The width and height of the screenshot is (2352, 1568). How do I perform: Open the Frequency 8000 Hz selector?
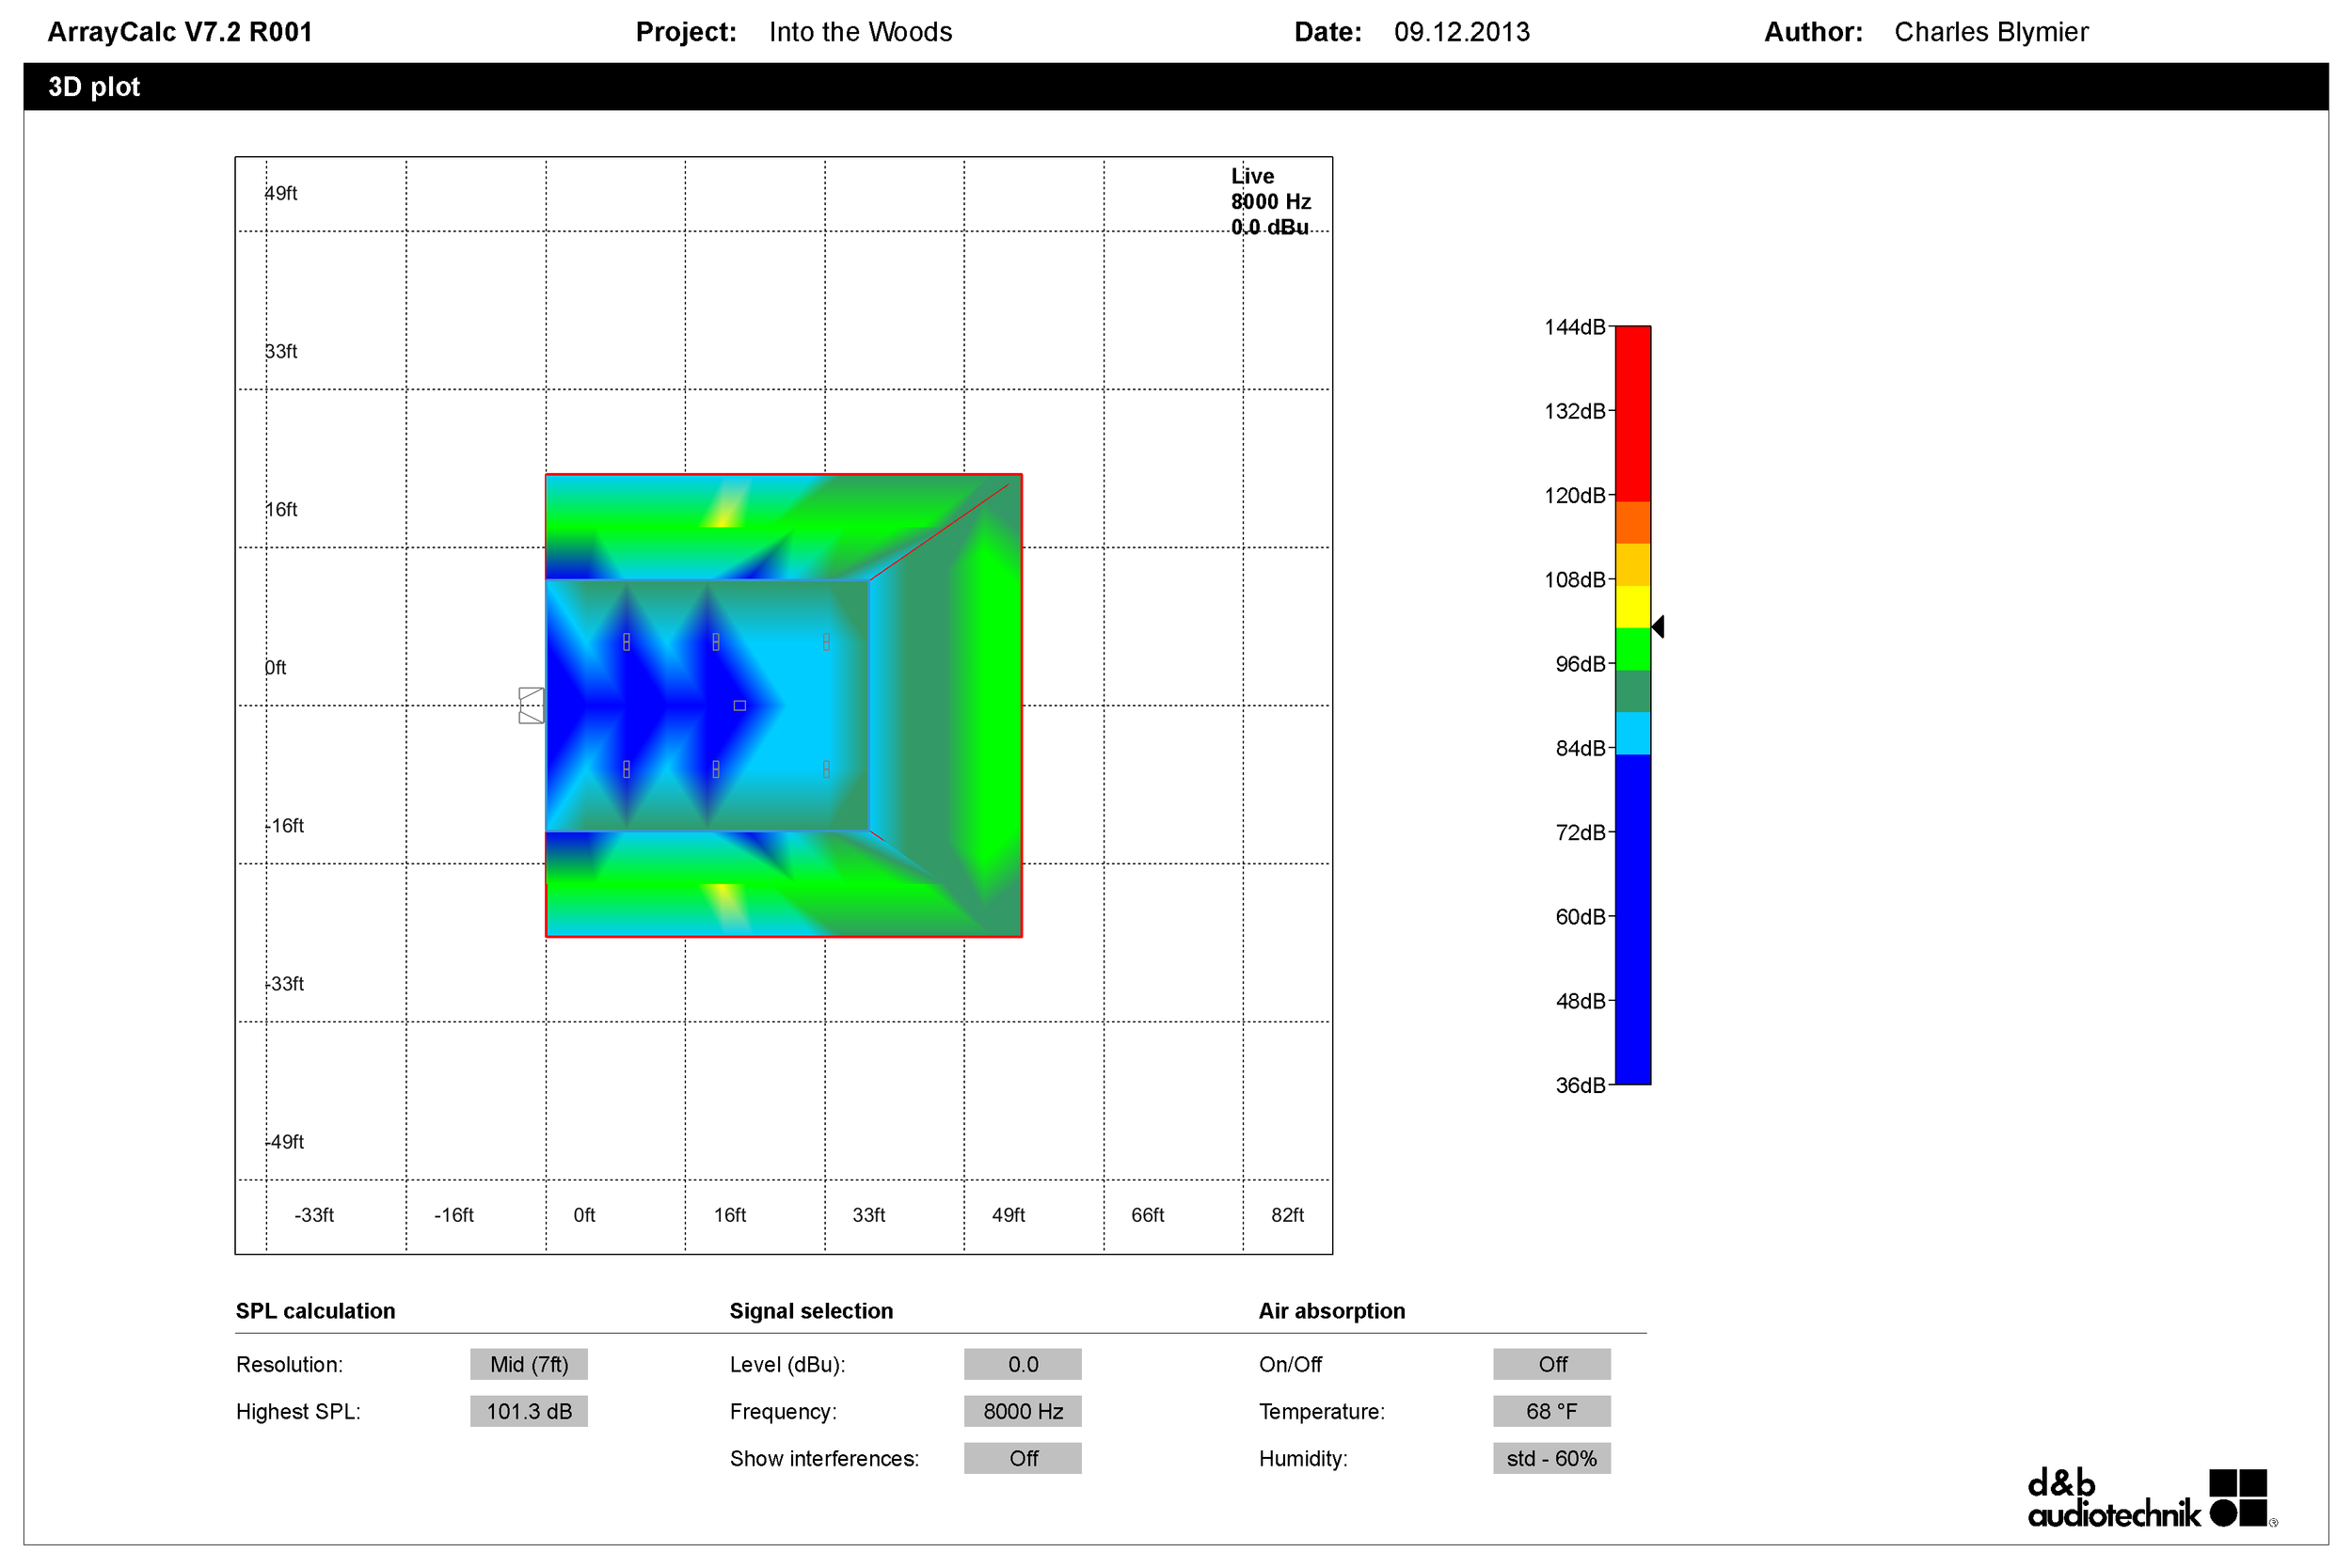(x=1022, y=1411)
